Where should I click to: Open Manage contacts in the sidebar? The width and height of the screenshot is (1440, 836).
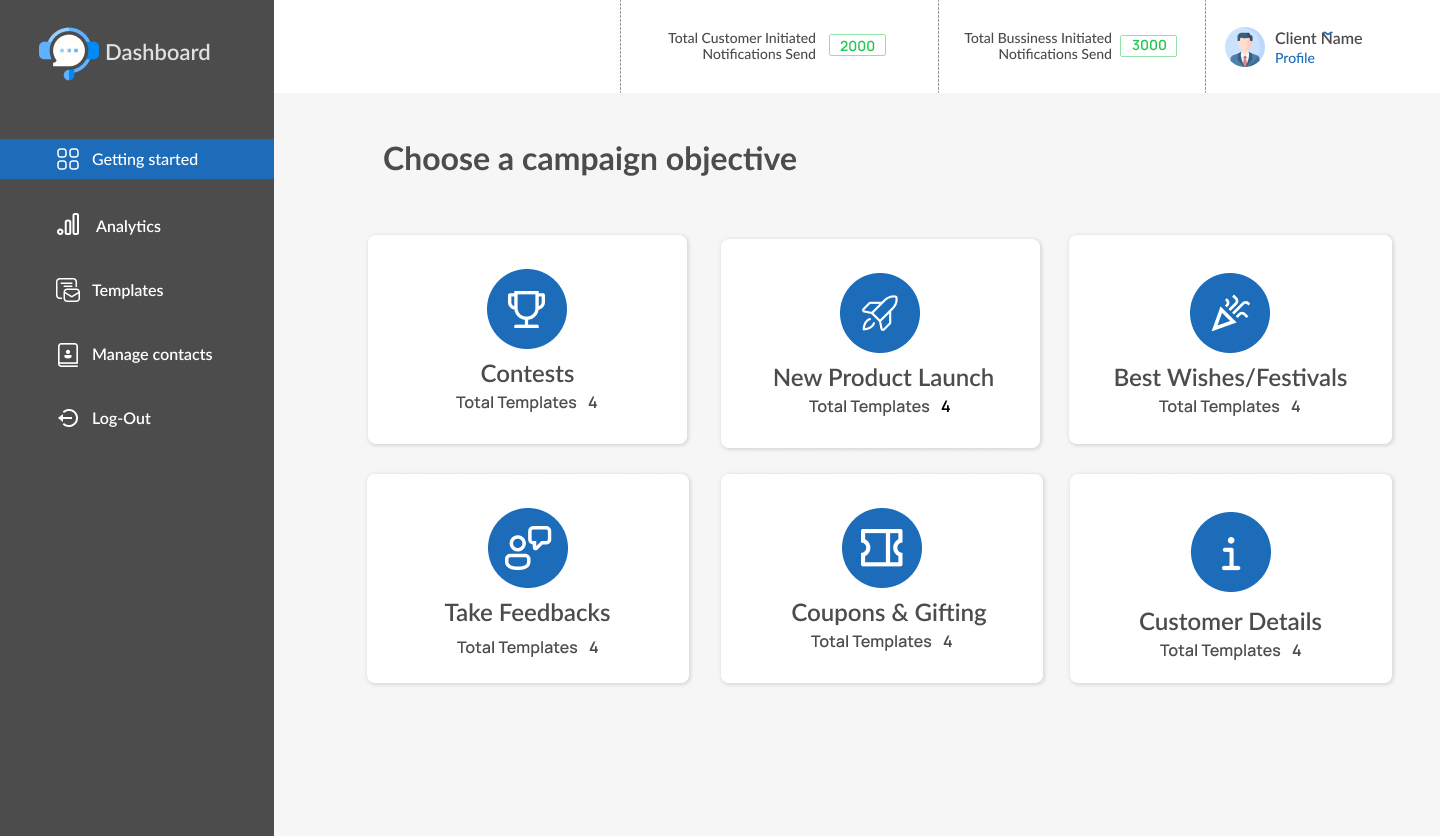click(152, 354)
